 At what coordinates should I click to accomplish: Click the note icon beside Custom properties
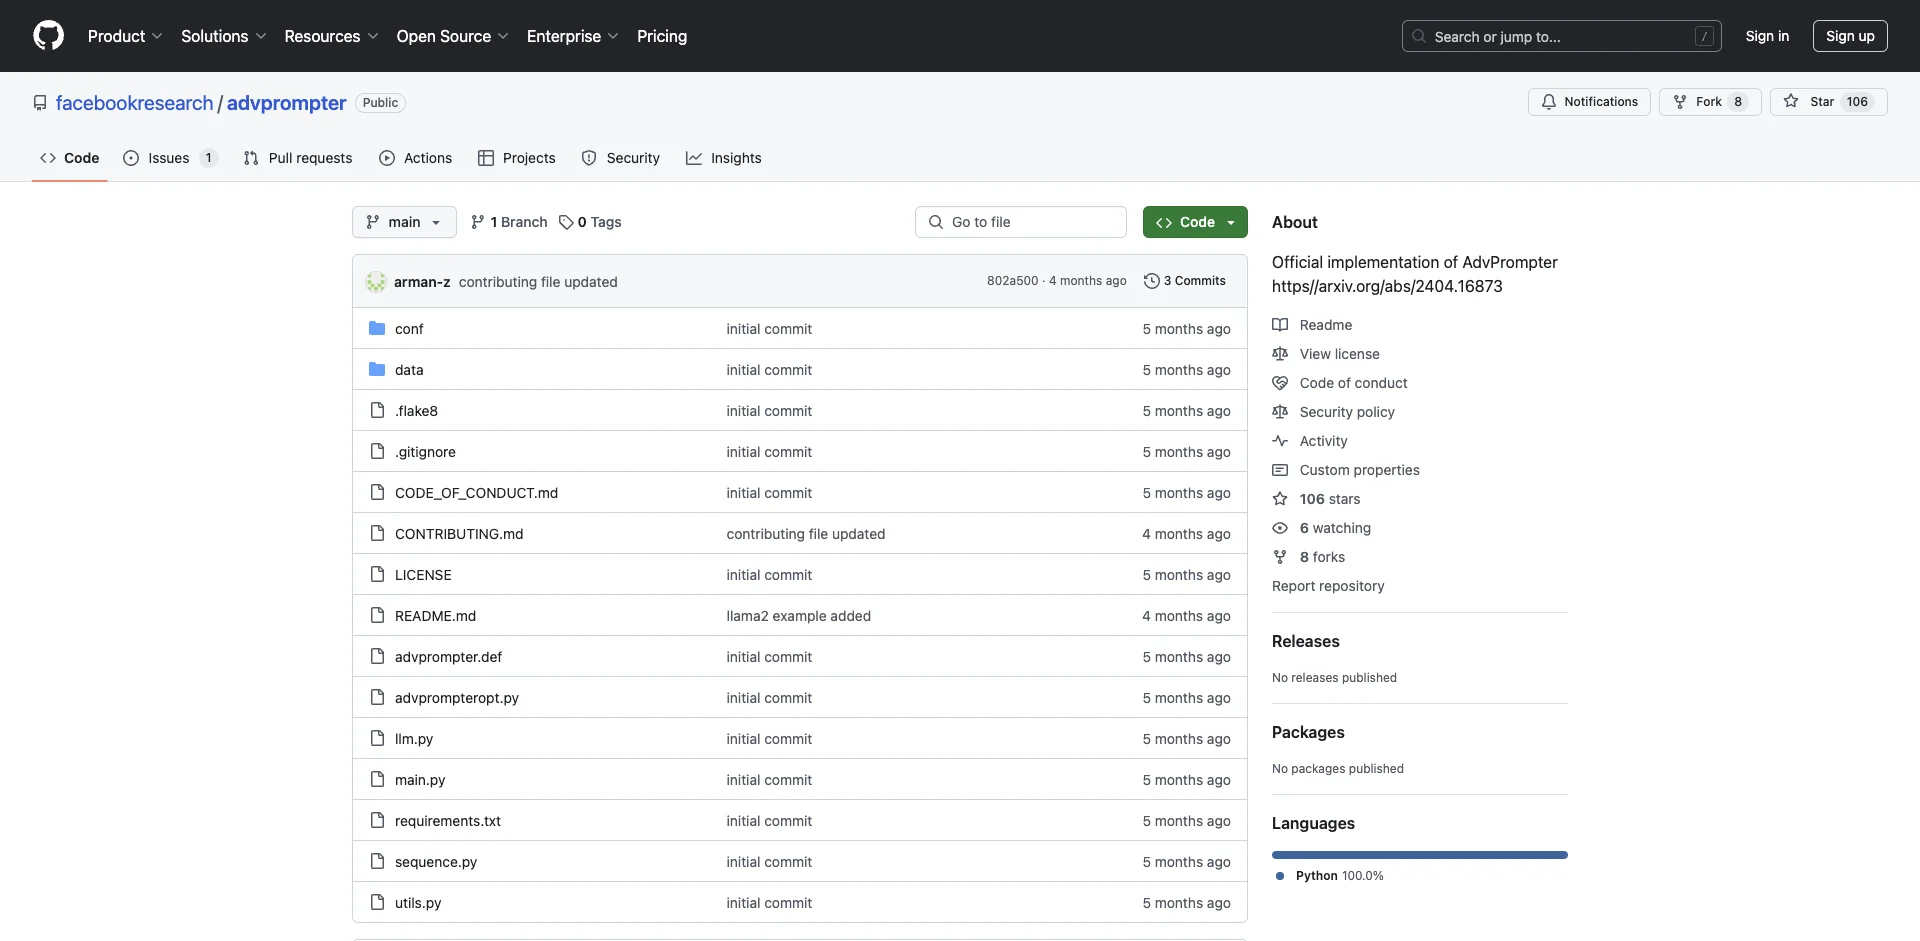1280,470
